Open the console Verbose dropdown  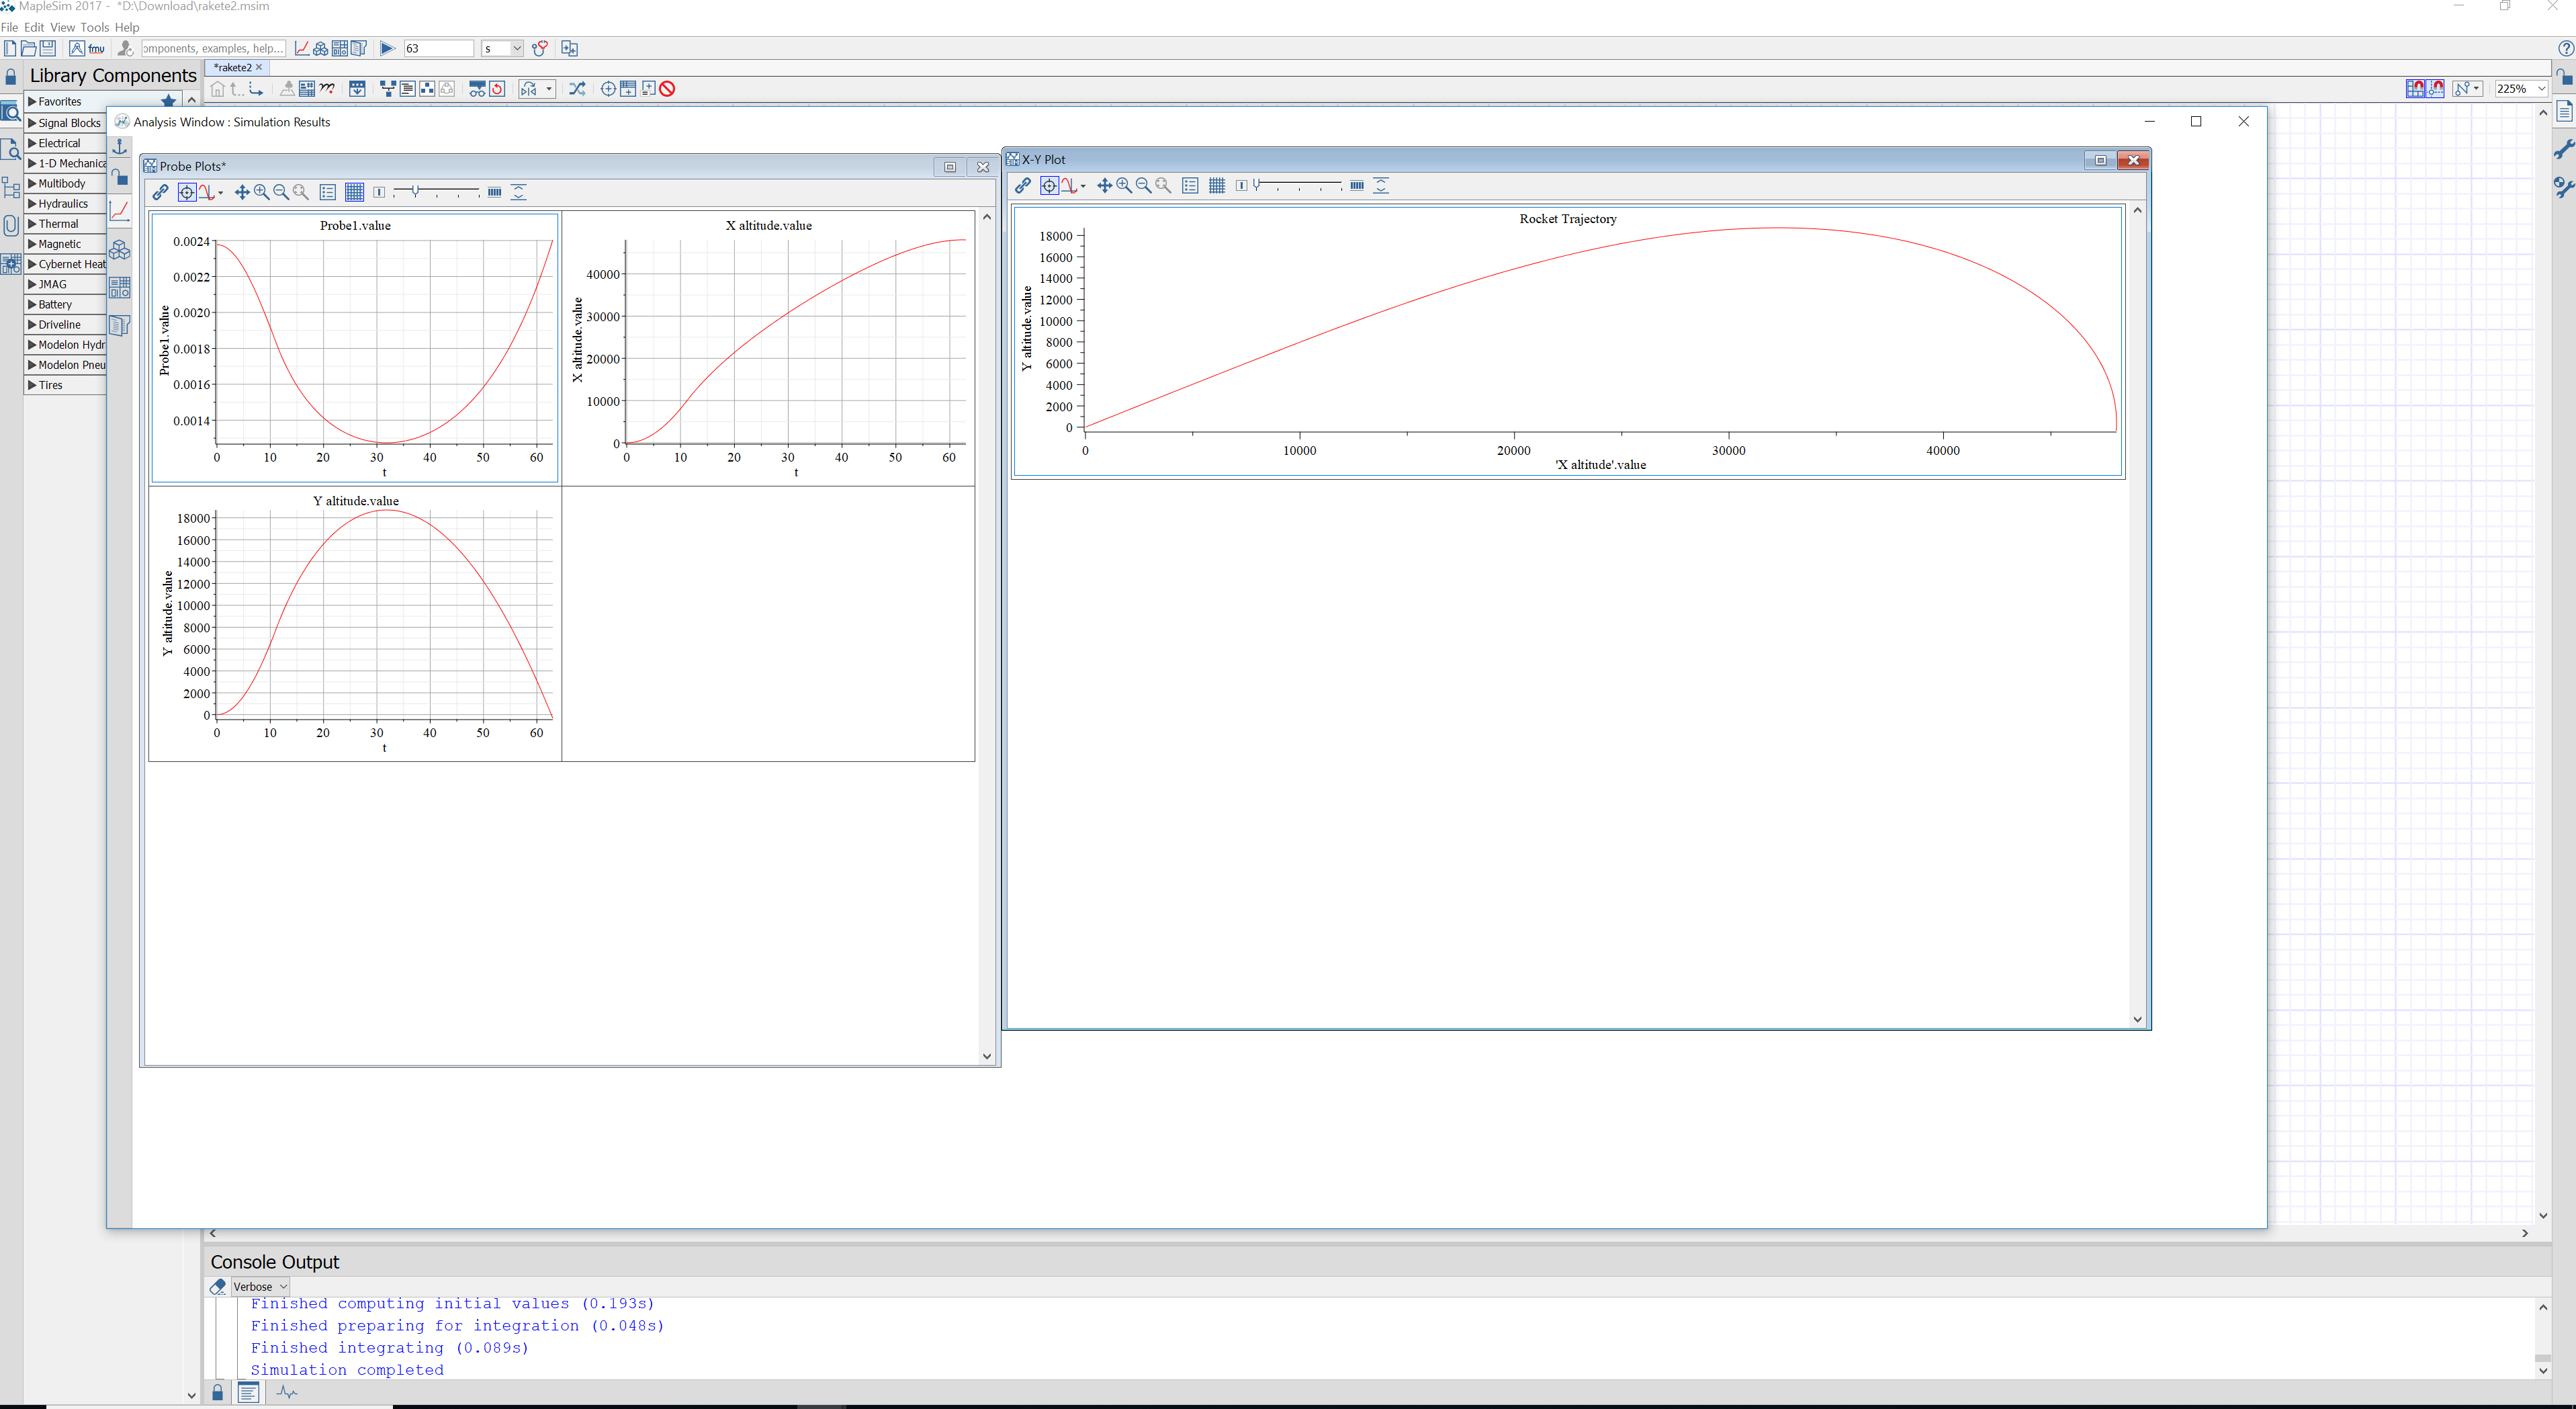(x=261, y=1287)
